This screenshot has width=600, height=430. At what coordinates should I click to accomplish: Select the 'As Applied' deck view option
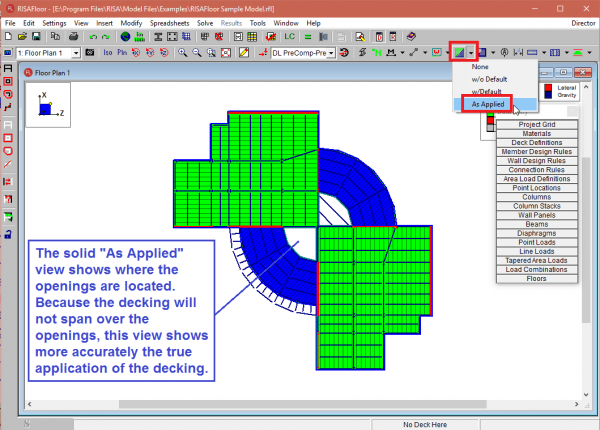coord(488,103)
